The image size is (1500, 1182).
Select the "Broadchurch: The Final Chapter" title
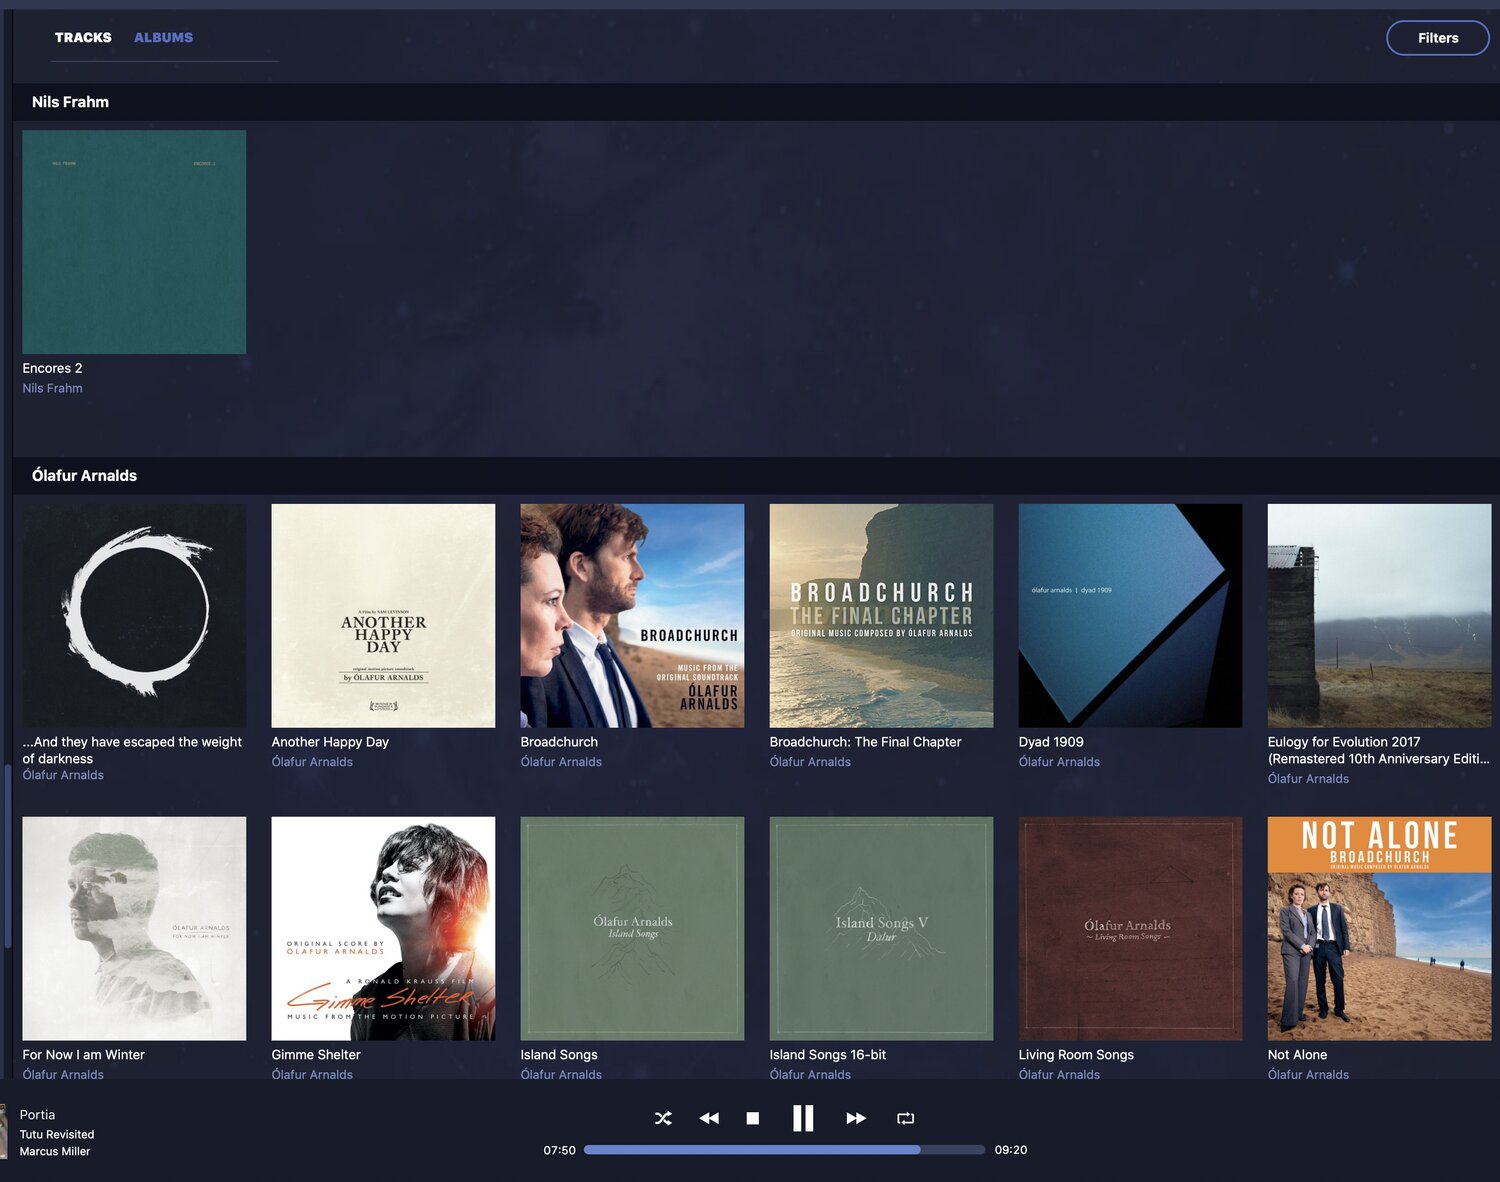point(865,742)
